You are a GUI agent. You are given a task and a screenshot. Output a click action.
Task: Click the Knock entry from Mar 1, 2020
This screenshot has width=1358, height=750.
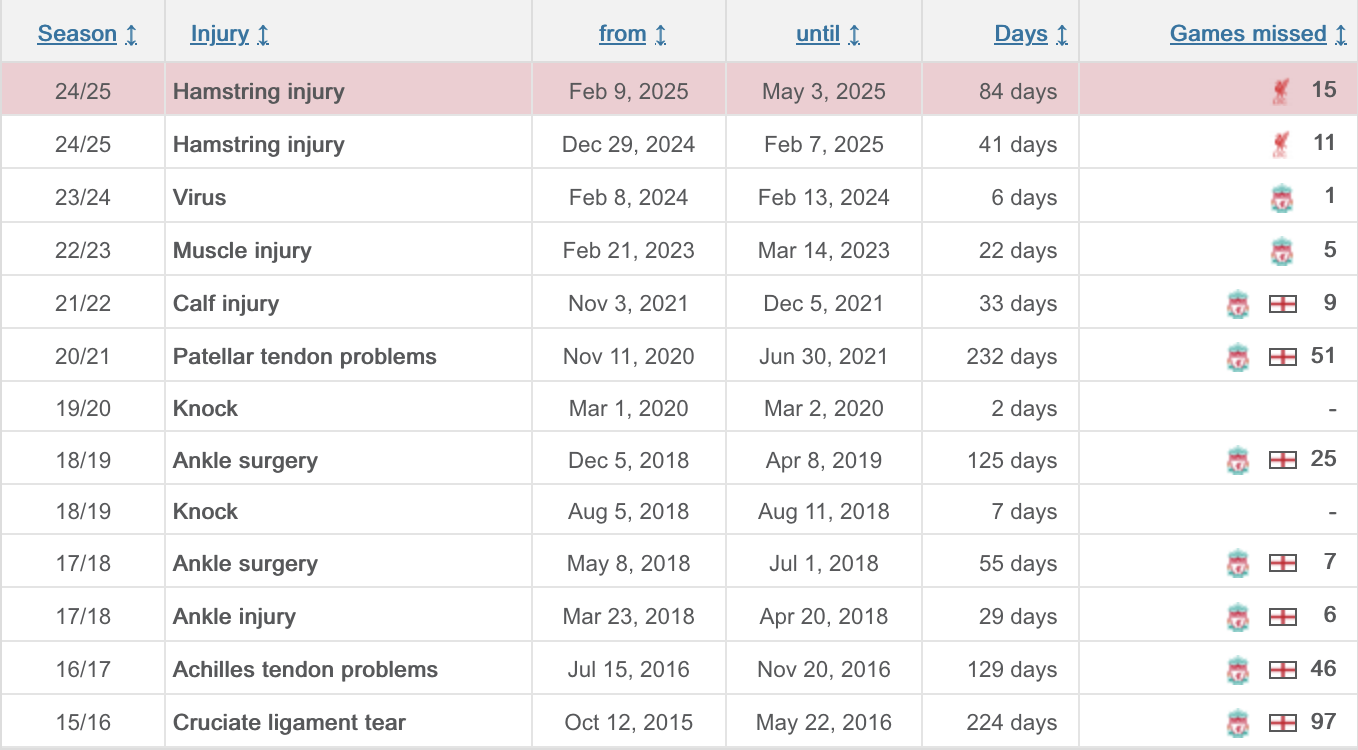(205, 408)
